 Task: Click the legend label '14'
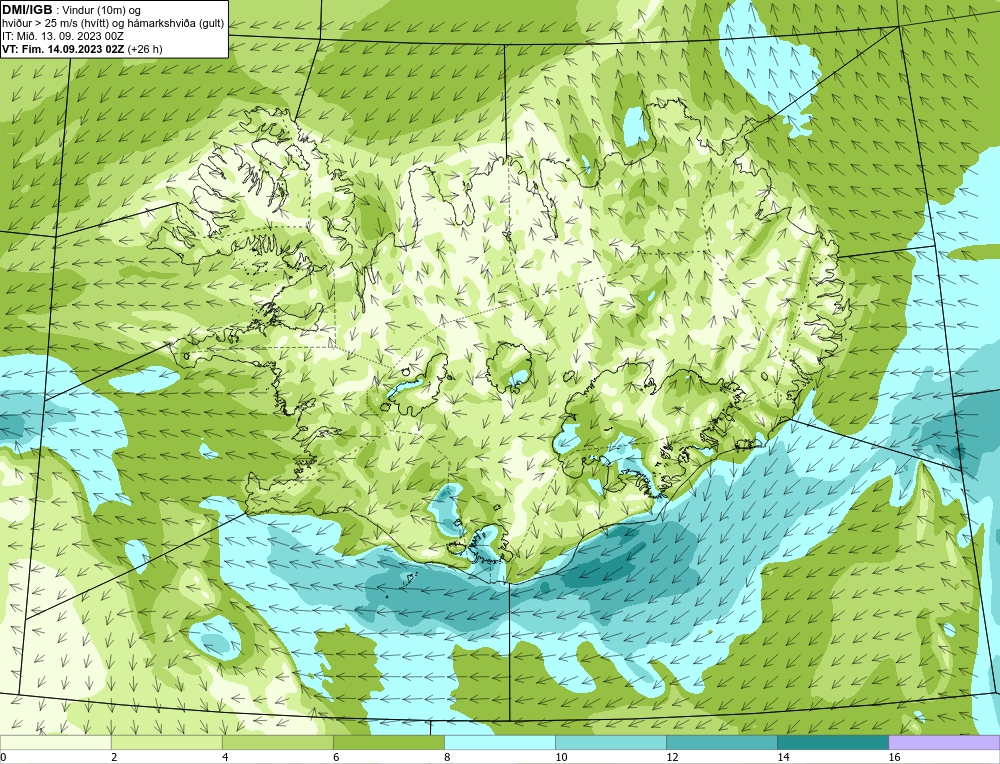click(783, 757)
